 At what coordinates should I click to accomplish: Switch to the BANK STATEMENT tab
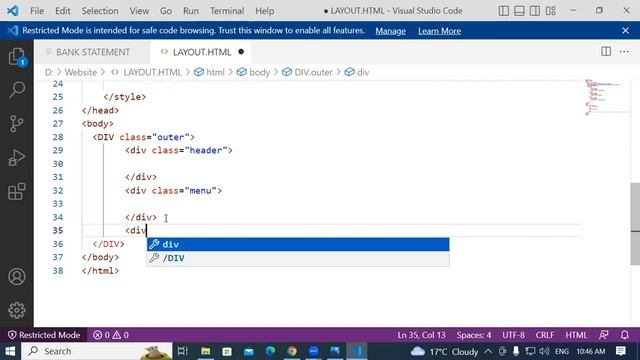tap(93, 52)
